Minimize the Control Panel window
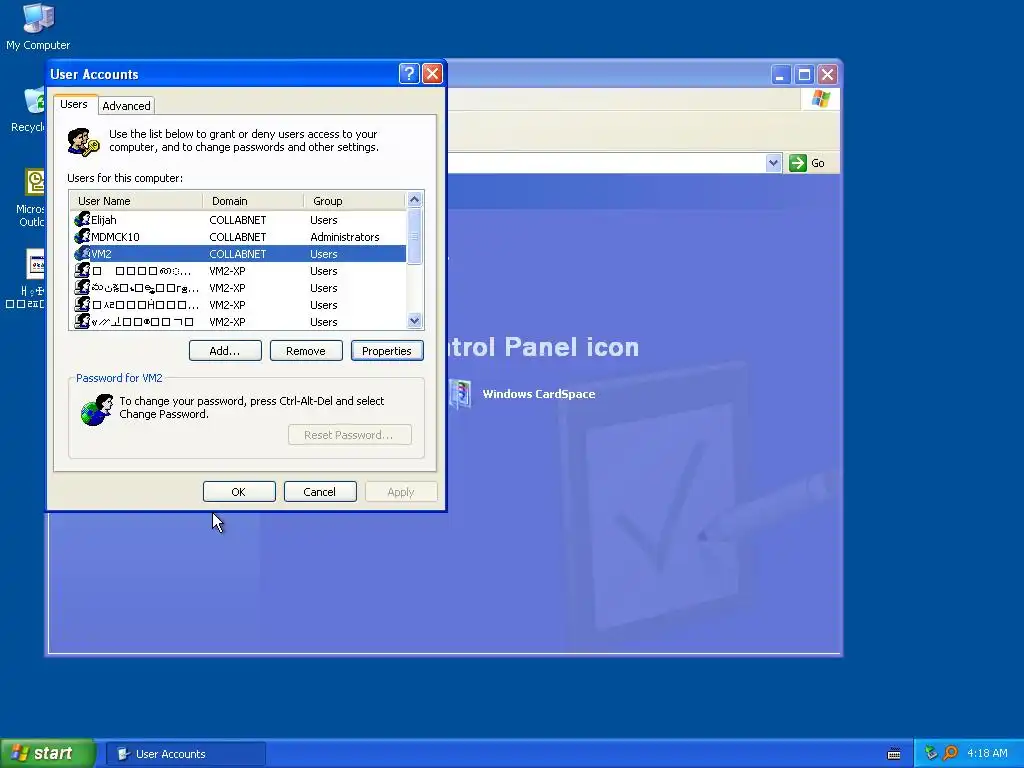The height and width of the screenshot is (768, 1024). (x=780, y=74)
